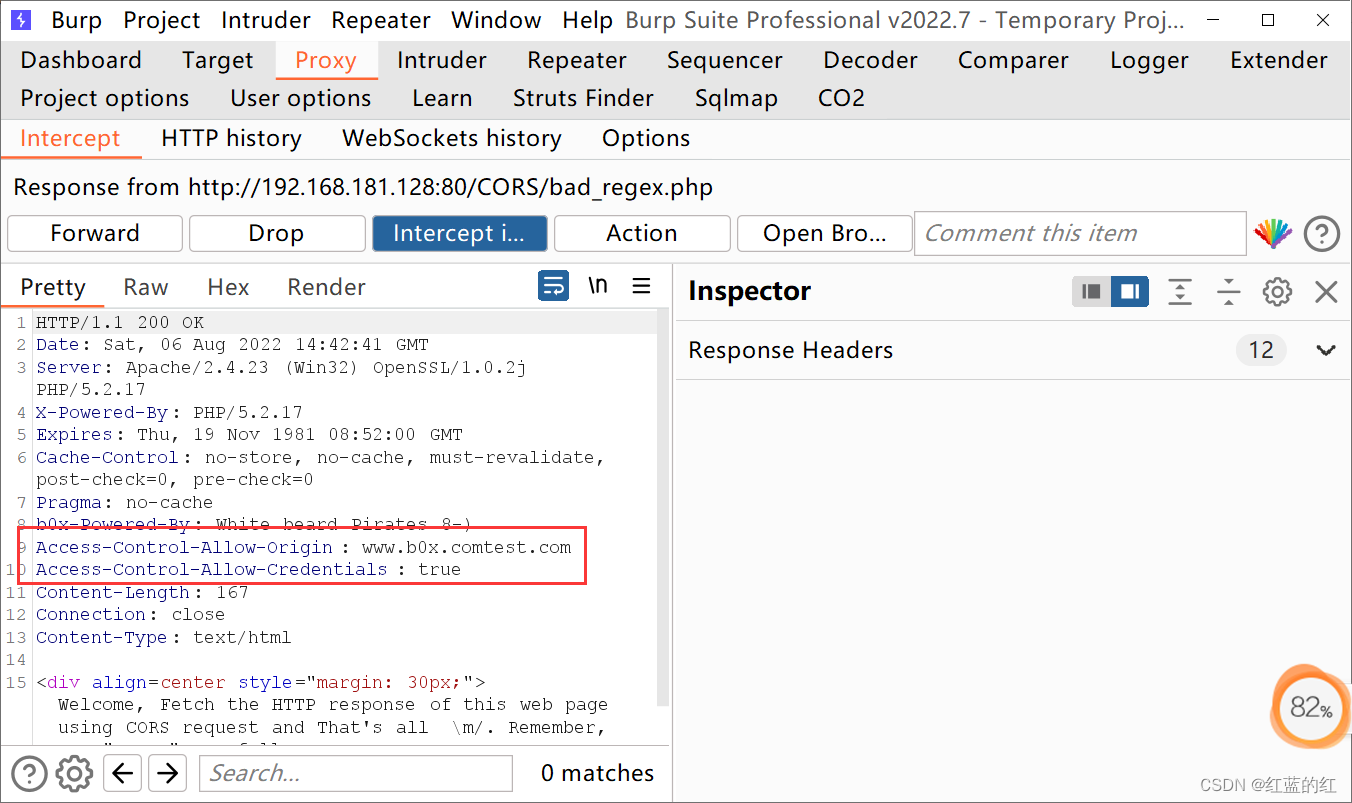This screenshot has width=1352, height=803.
Task: Select the Pretty view tab
Action: coord(53,287)
